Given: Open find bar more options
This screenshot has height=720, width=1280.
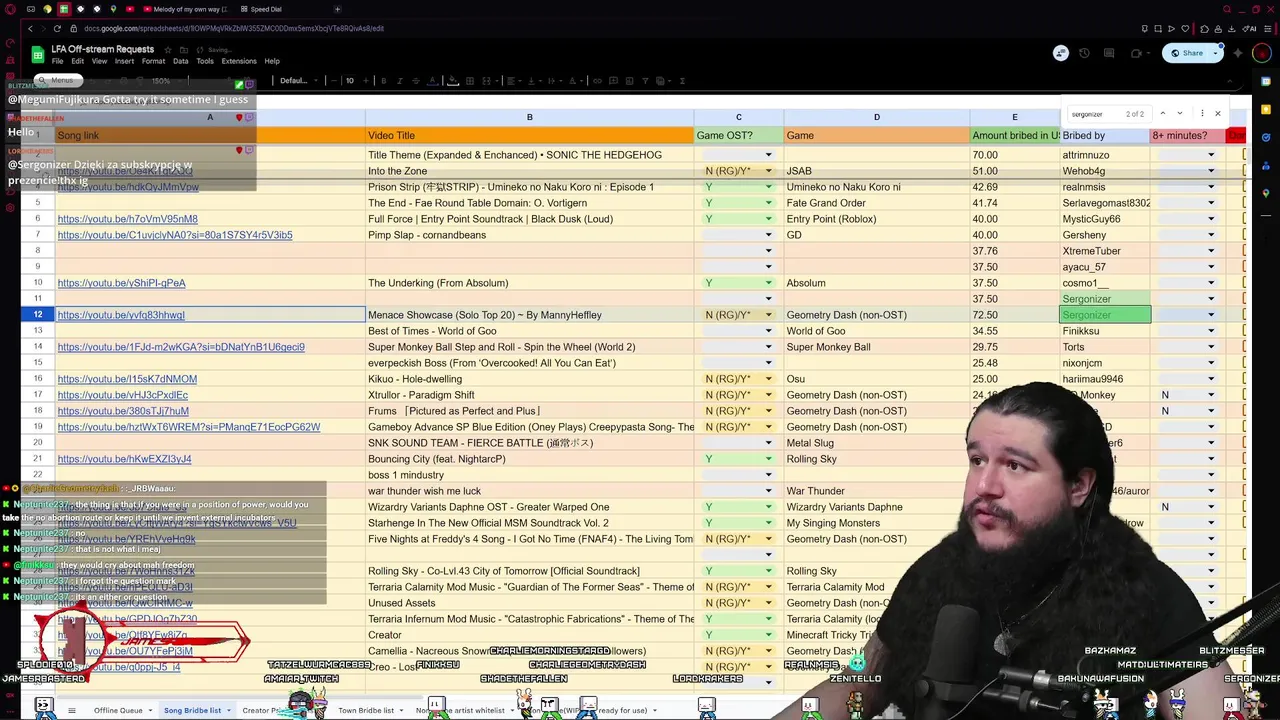Looking at the screenshot, I should 1202,114.
